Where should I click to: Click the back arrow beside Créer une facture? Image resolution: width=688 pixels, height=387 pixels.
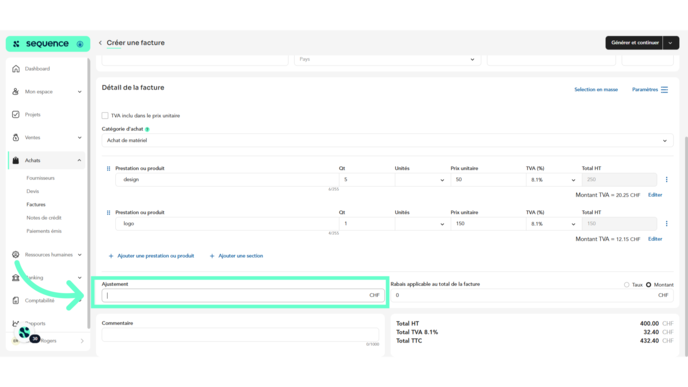tap(100, 43)
